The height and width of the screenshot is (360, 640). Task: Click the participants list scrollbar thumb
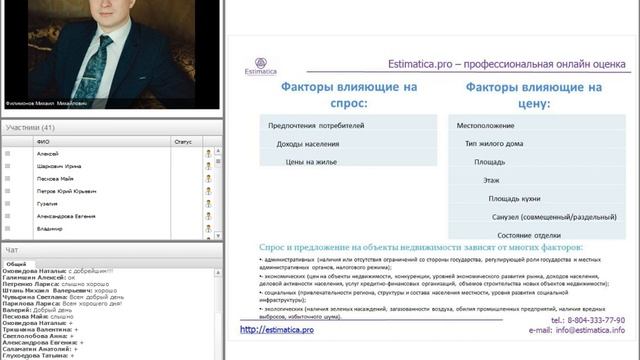[x=218, y=161]
